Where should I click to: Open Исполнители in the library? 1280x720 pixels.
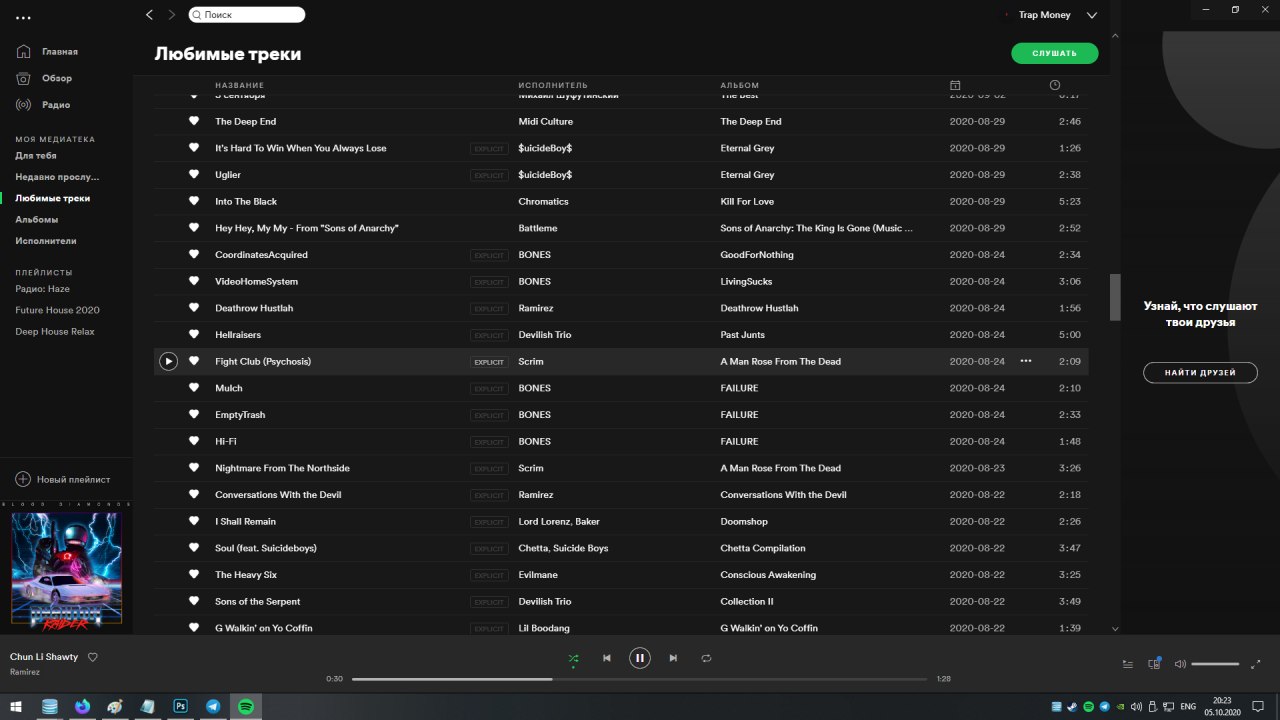point(46,241)
